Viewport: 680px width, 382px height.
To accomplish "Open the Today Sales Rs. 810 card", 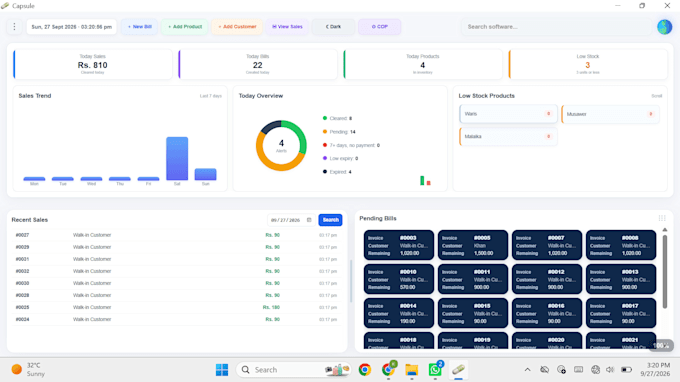I will pyautogui.click(x=92, y=64).
